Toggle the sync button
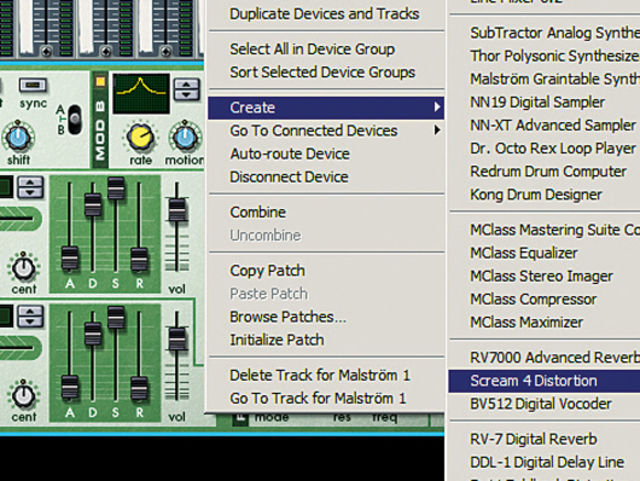 click(33, 85)
